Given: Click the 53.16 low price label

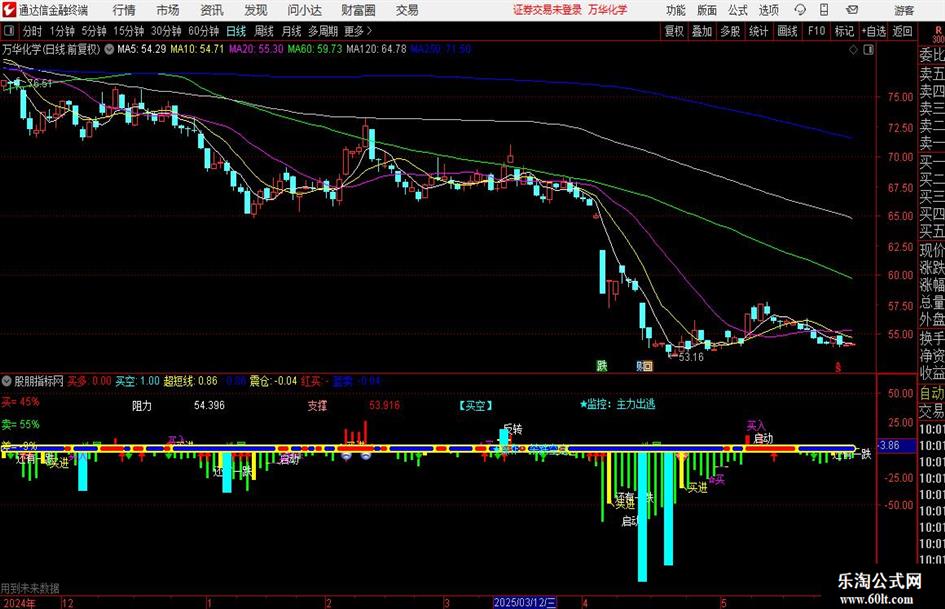Looking at the screenshot, I should [x=691, y=357].
